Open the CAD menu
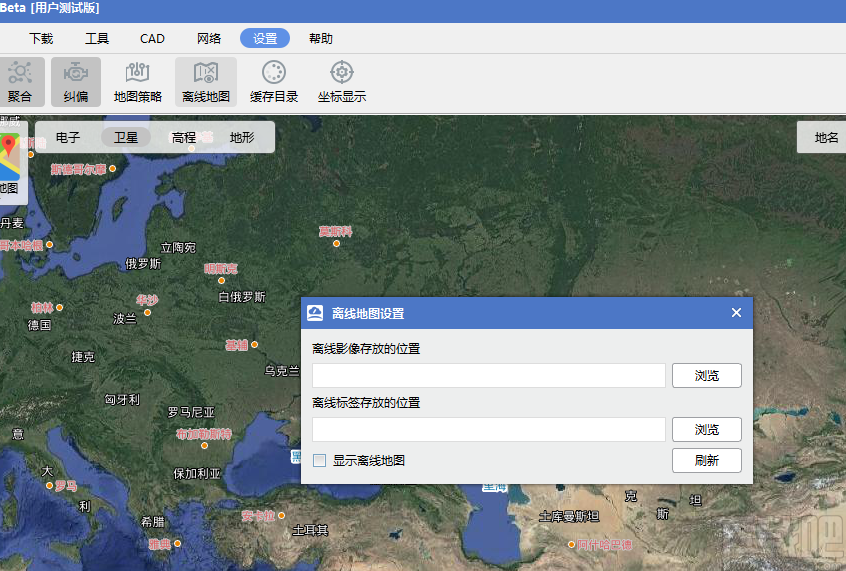The image size is (846, 571). [152, 38]
